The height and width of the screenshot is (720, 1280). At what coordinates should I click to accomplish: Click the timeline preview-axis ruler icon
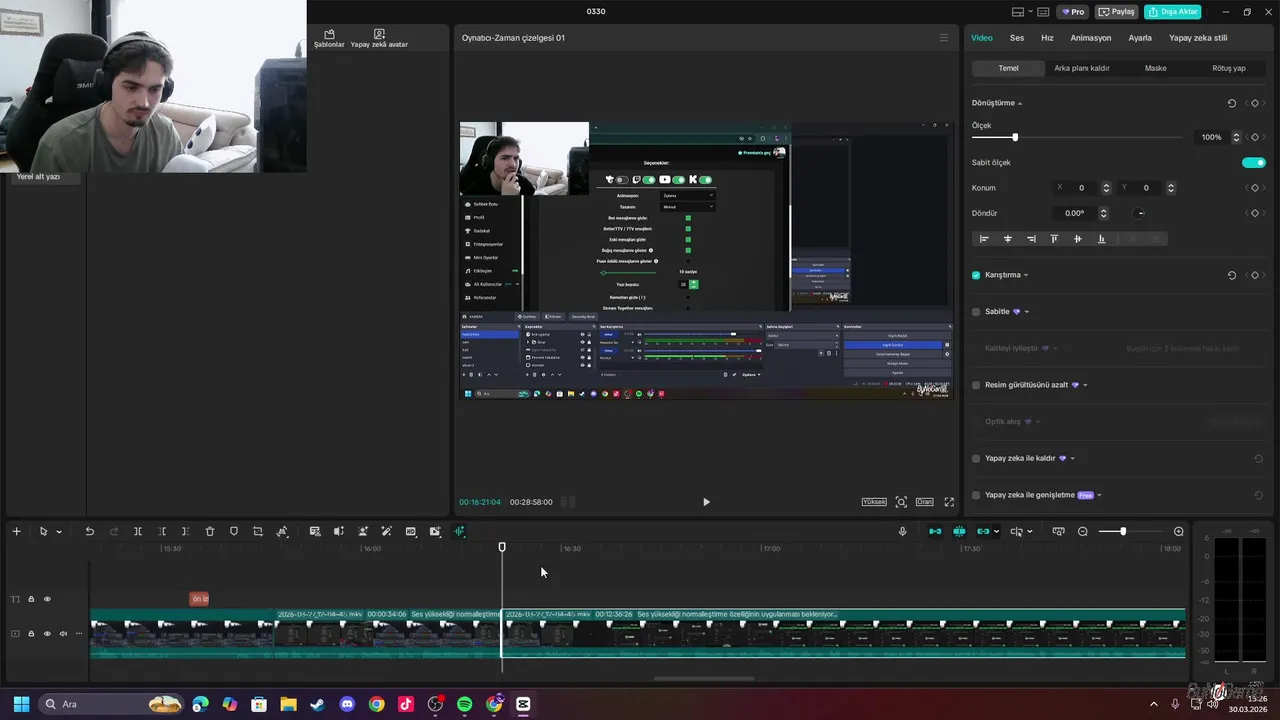pyautogui.click(x=1059, y=531)
